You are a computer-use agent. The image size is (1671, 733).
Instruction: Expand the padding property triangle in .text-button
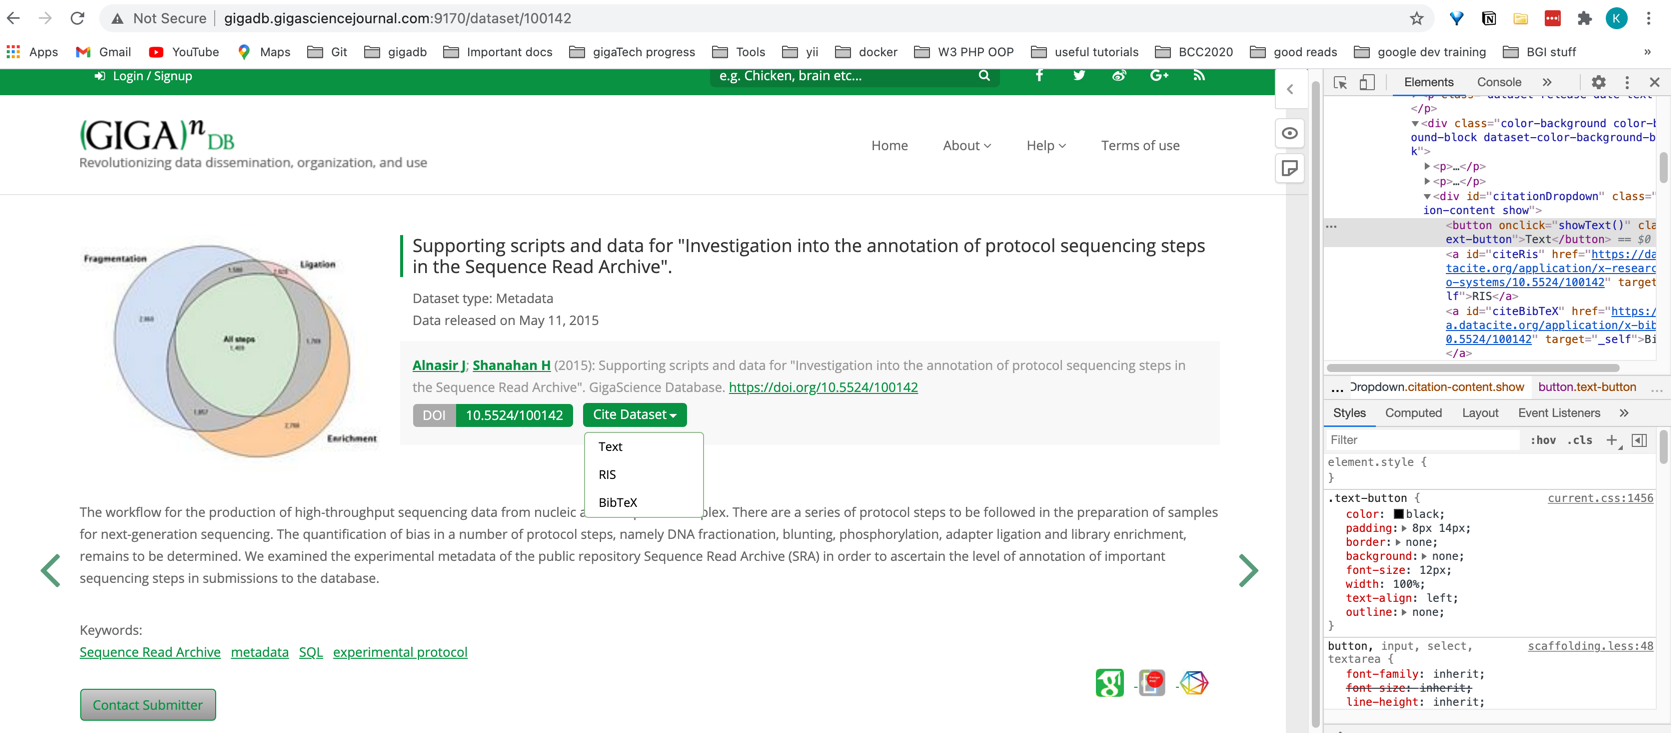tap(1404, 528)
